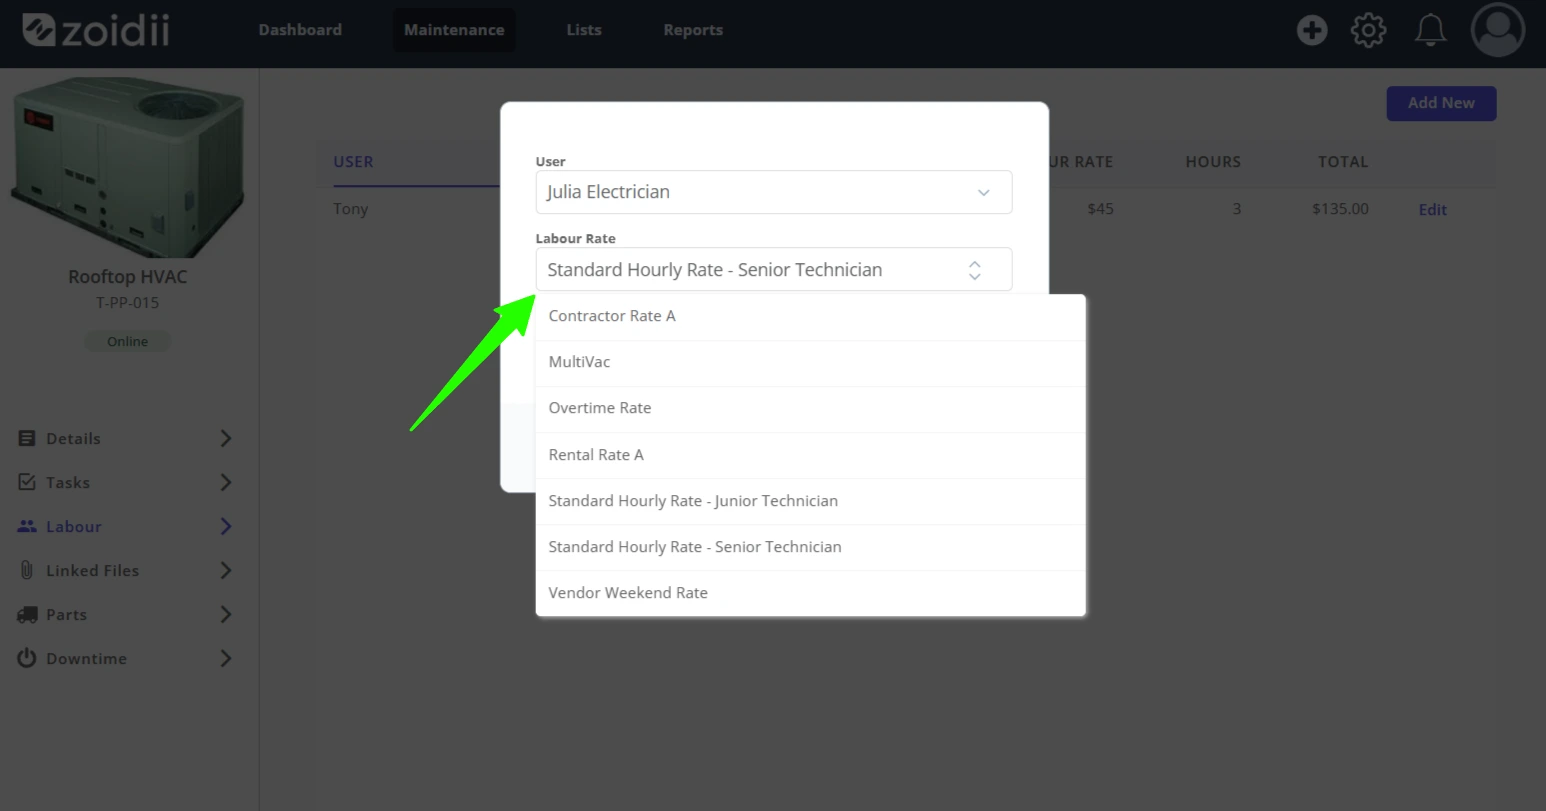Open Details in the sidebar
Screen dimensions: 1546x811
[x=73, y=438]
